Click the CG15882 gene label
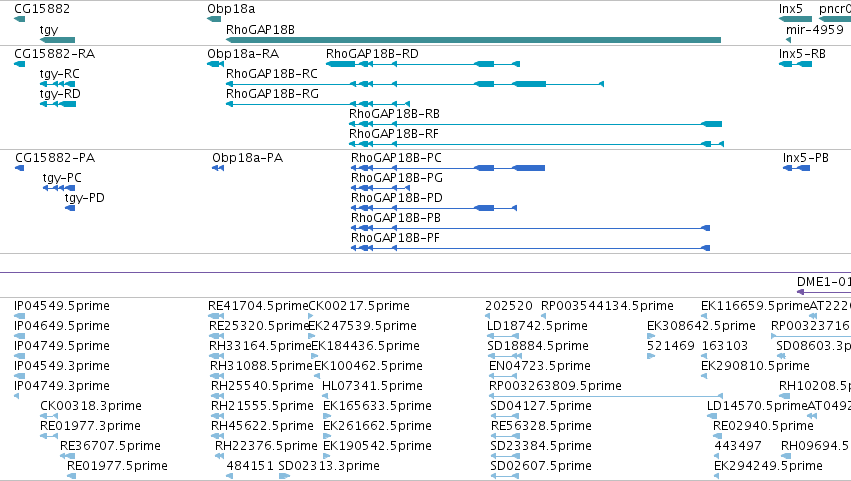This screenshot has height=481, width=851. (x=42, y=9)
